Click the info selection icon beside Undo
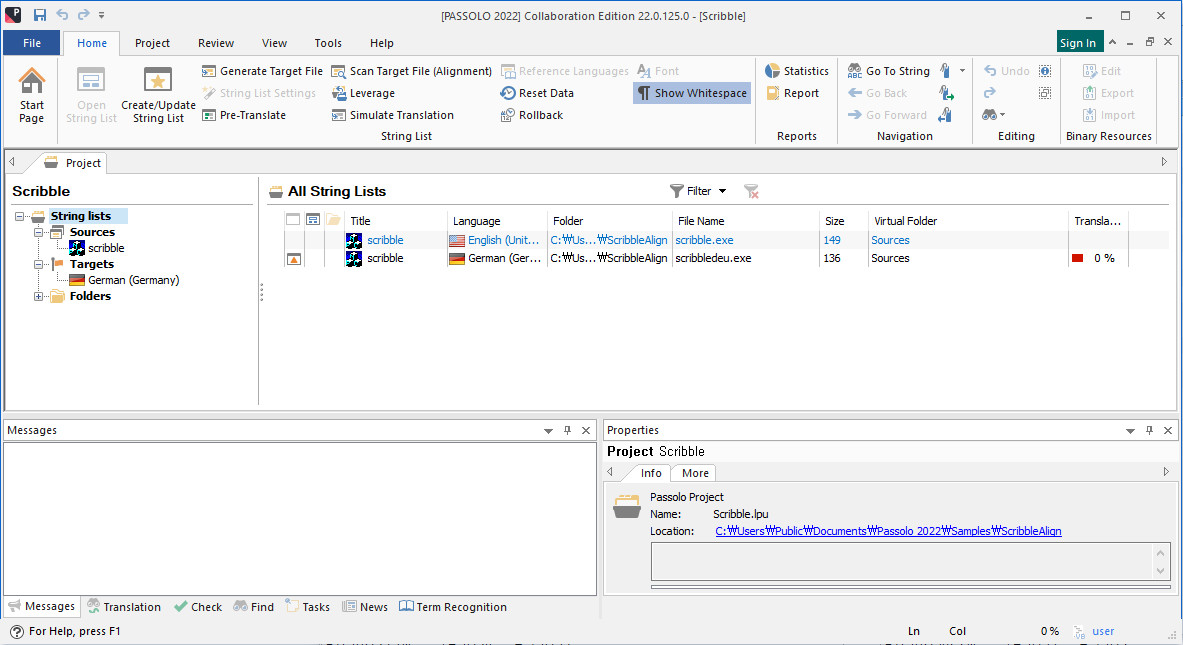The width and height of the screenshot is (1183, 645). pyautogui.click(x=1045, y=71)
